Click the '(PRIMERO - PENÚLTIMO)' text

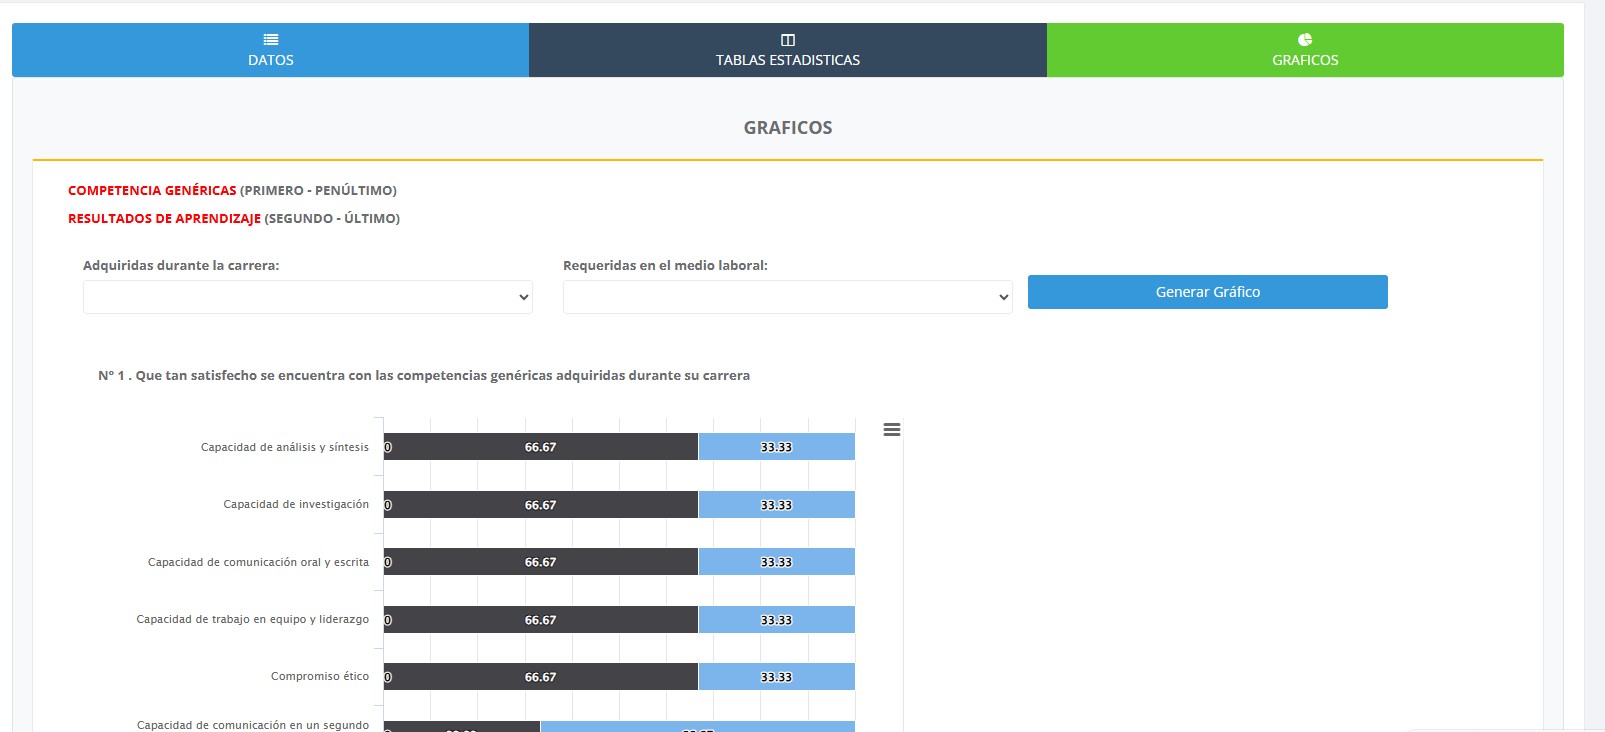[x=318, y=190]
